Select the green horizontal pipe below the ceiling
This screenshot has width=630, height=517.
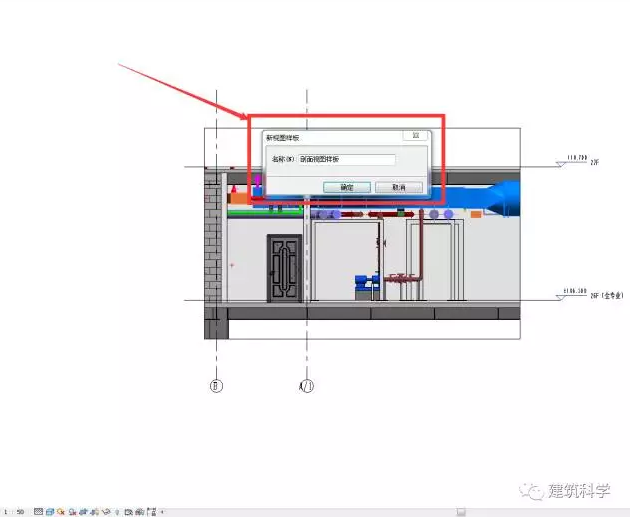(265, 211)
